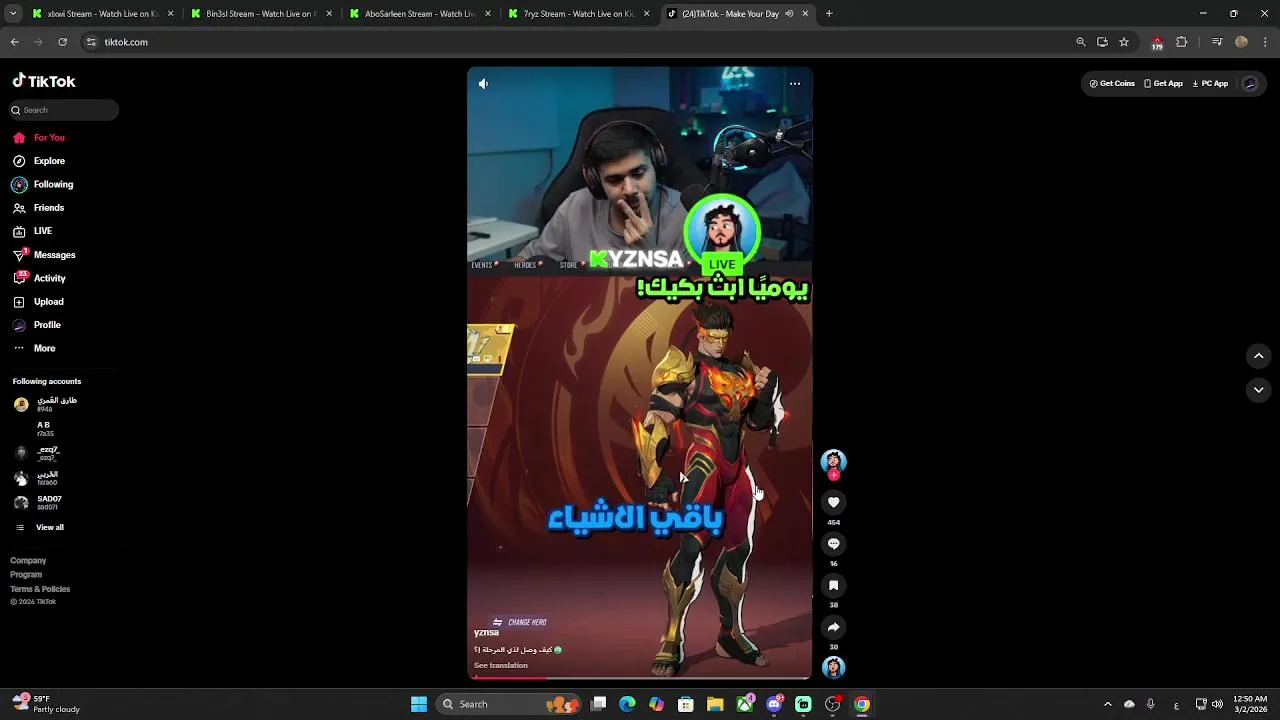Mute or unmute the video
This screenshot has height=720, width=1280.
click(x=483, y=84)
